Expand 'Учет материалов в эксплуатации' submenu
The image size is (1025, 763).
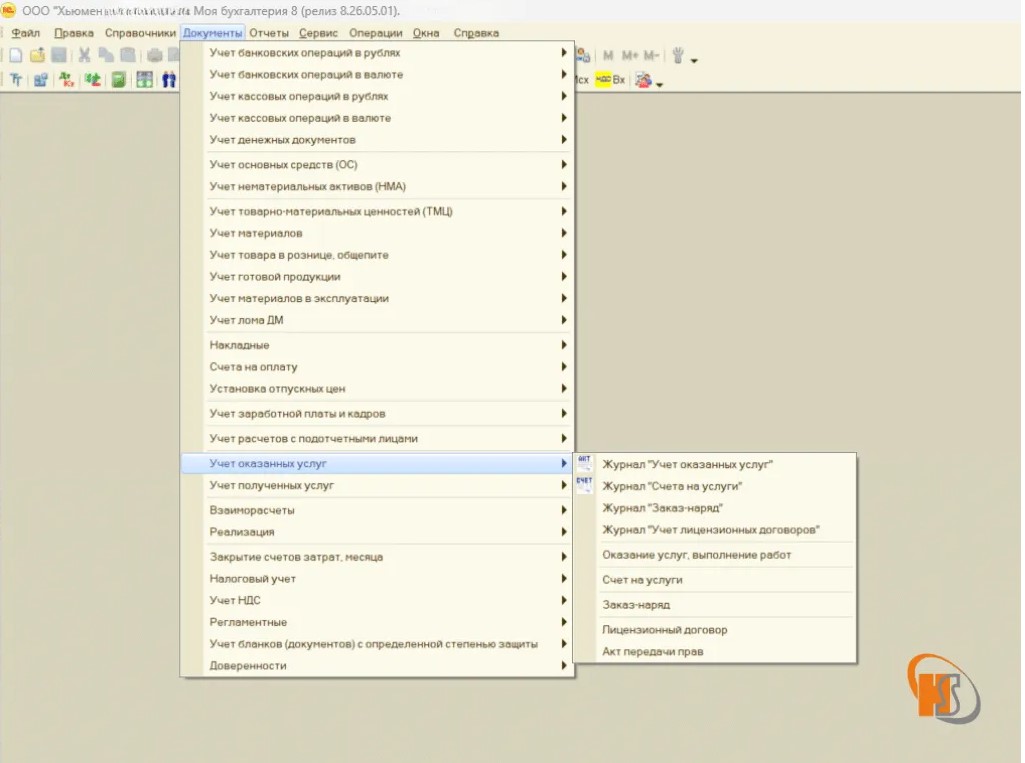pyautogui.click(x=377, y=298)
